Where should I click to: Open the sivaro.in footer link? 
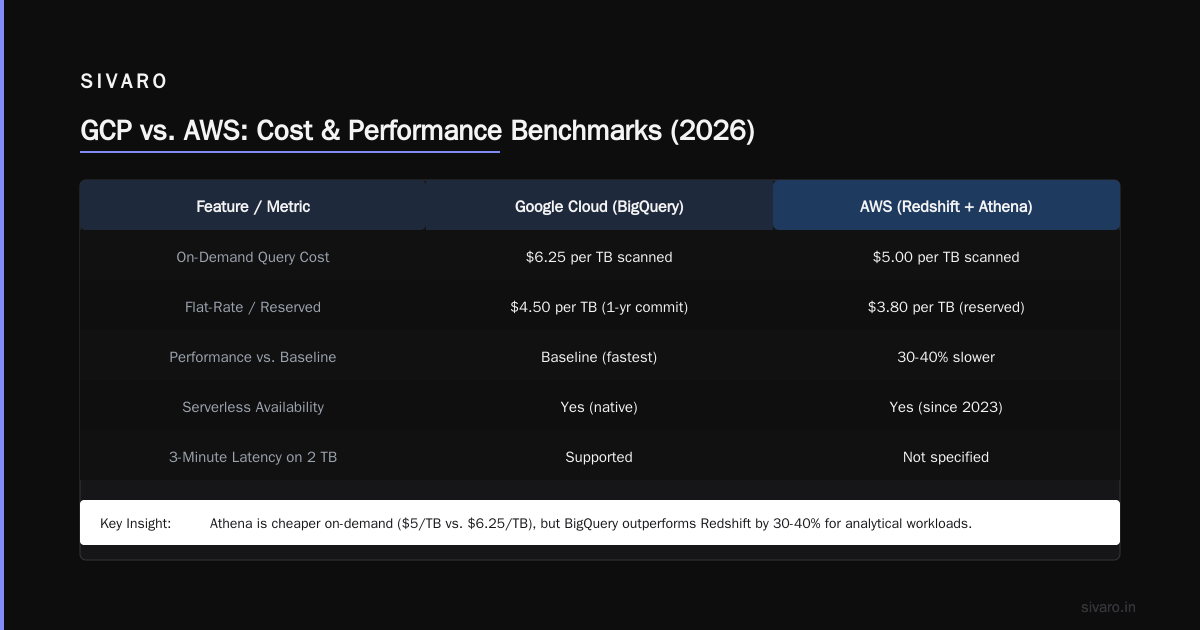click(x=1109, y=607)
